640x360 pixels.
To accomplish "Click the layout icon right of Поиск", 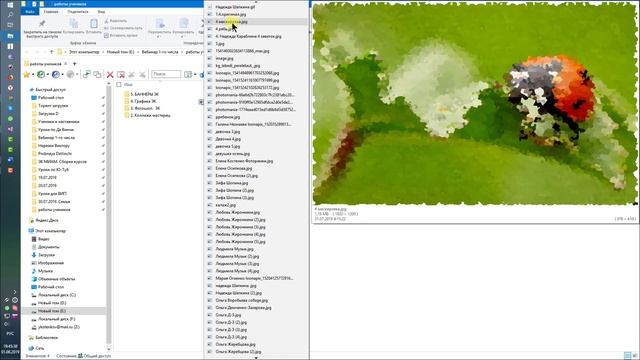I will point(188,74).
